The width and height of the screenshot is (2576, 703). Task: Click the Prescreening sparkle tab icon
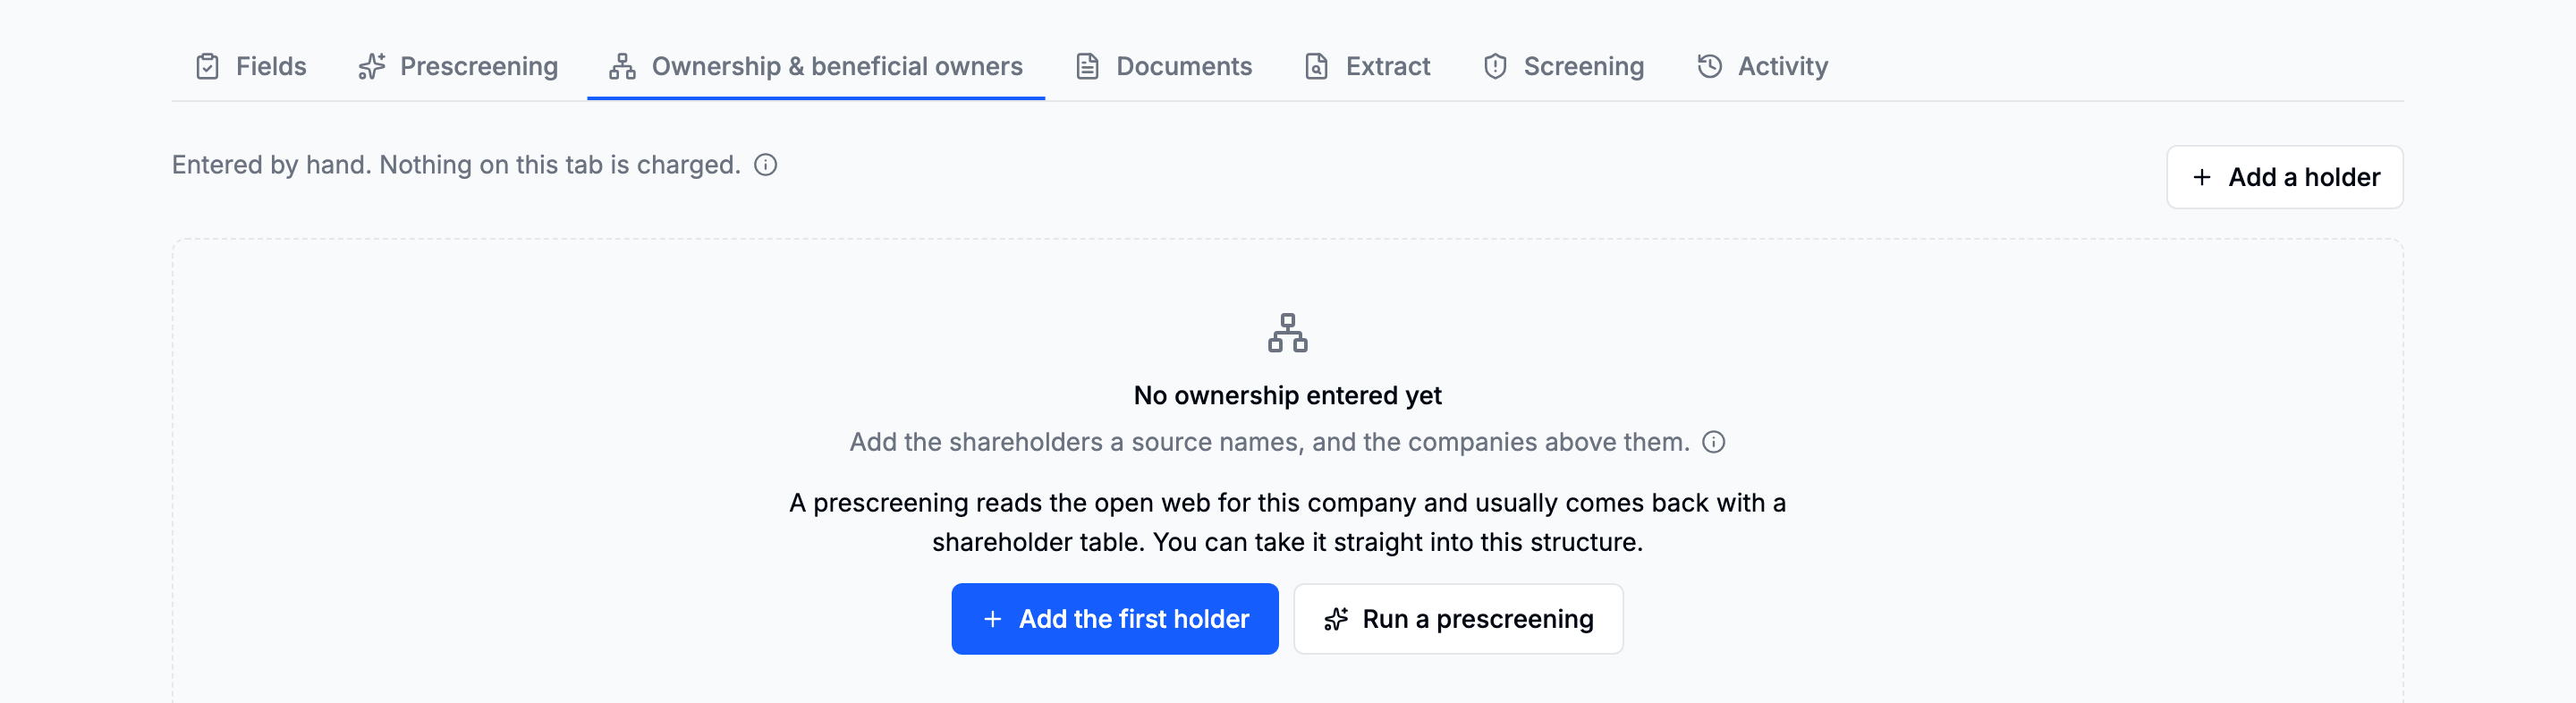[372, 66]
